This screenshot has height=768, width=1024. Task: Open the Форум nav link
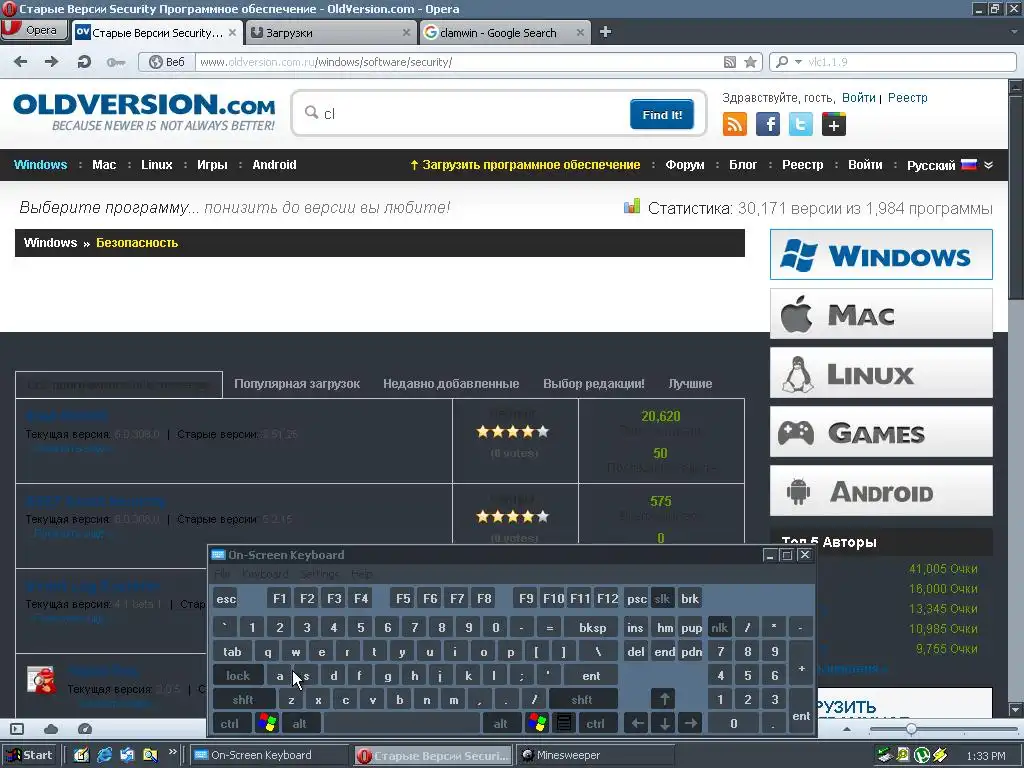[x=684, y=165]
